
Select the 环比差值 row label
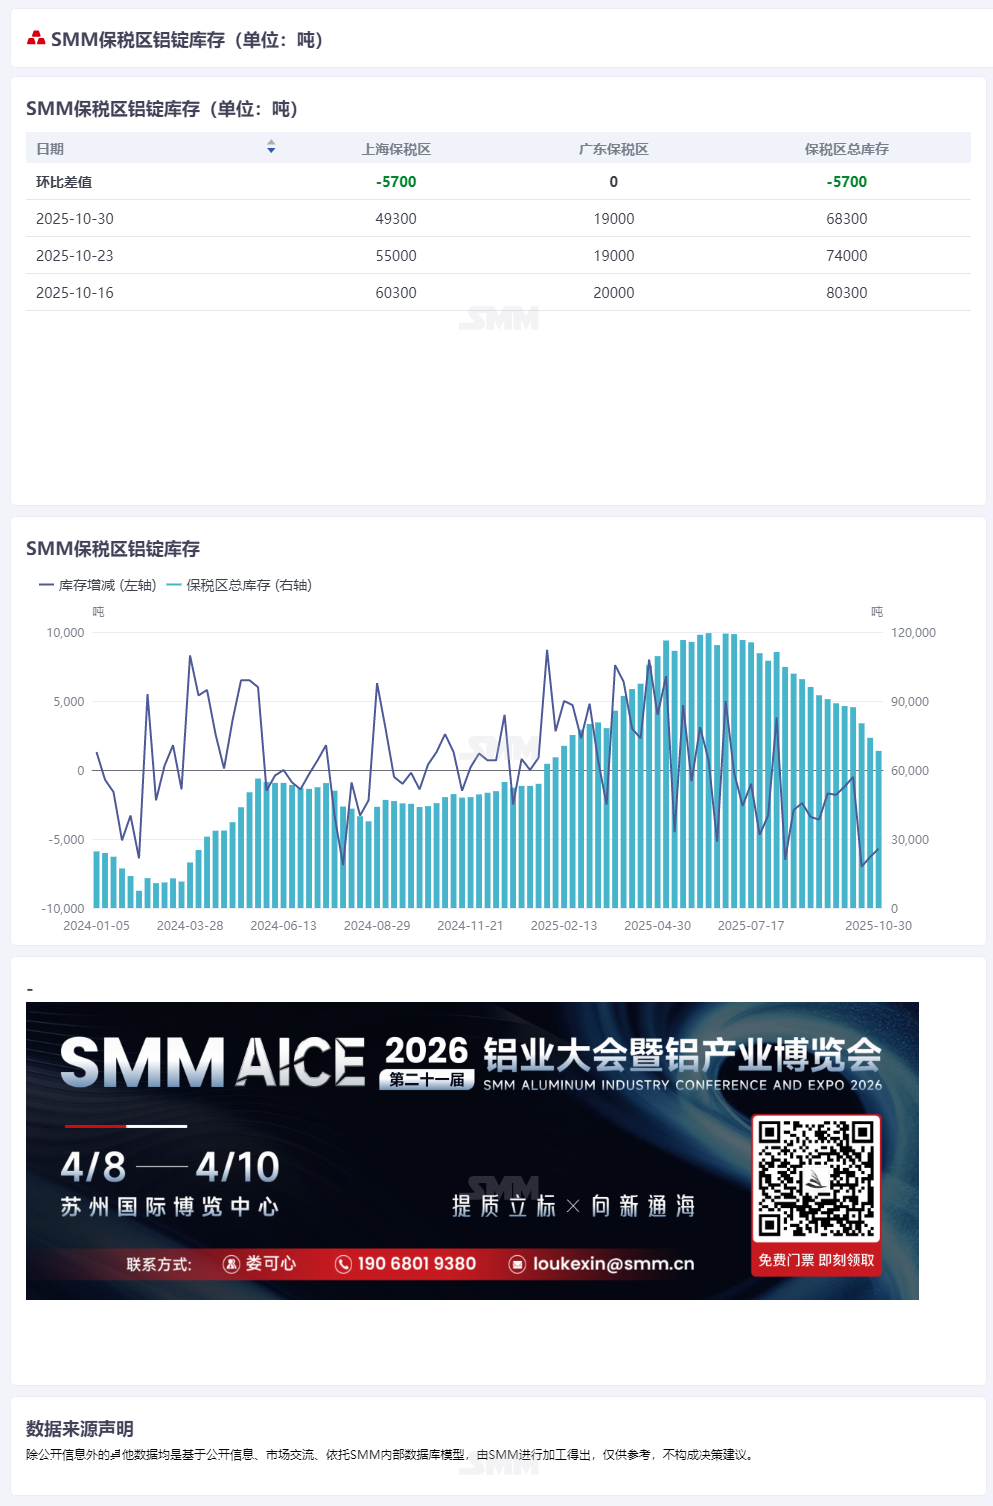point(64,182)
